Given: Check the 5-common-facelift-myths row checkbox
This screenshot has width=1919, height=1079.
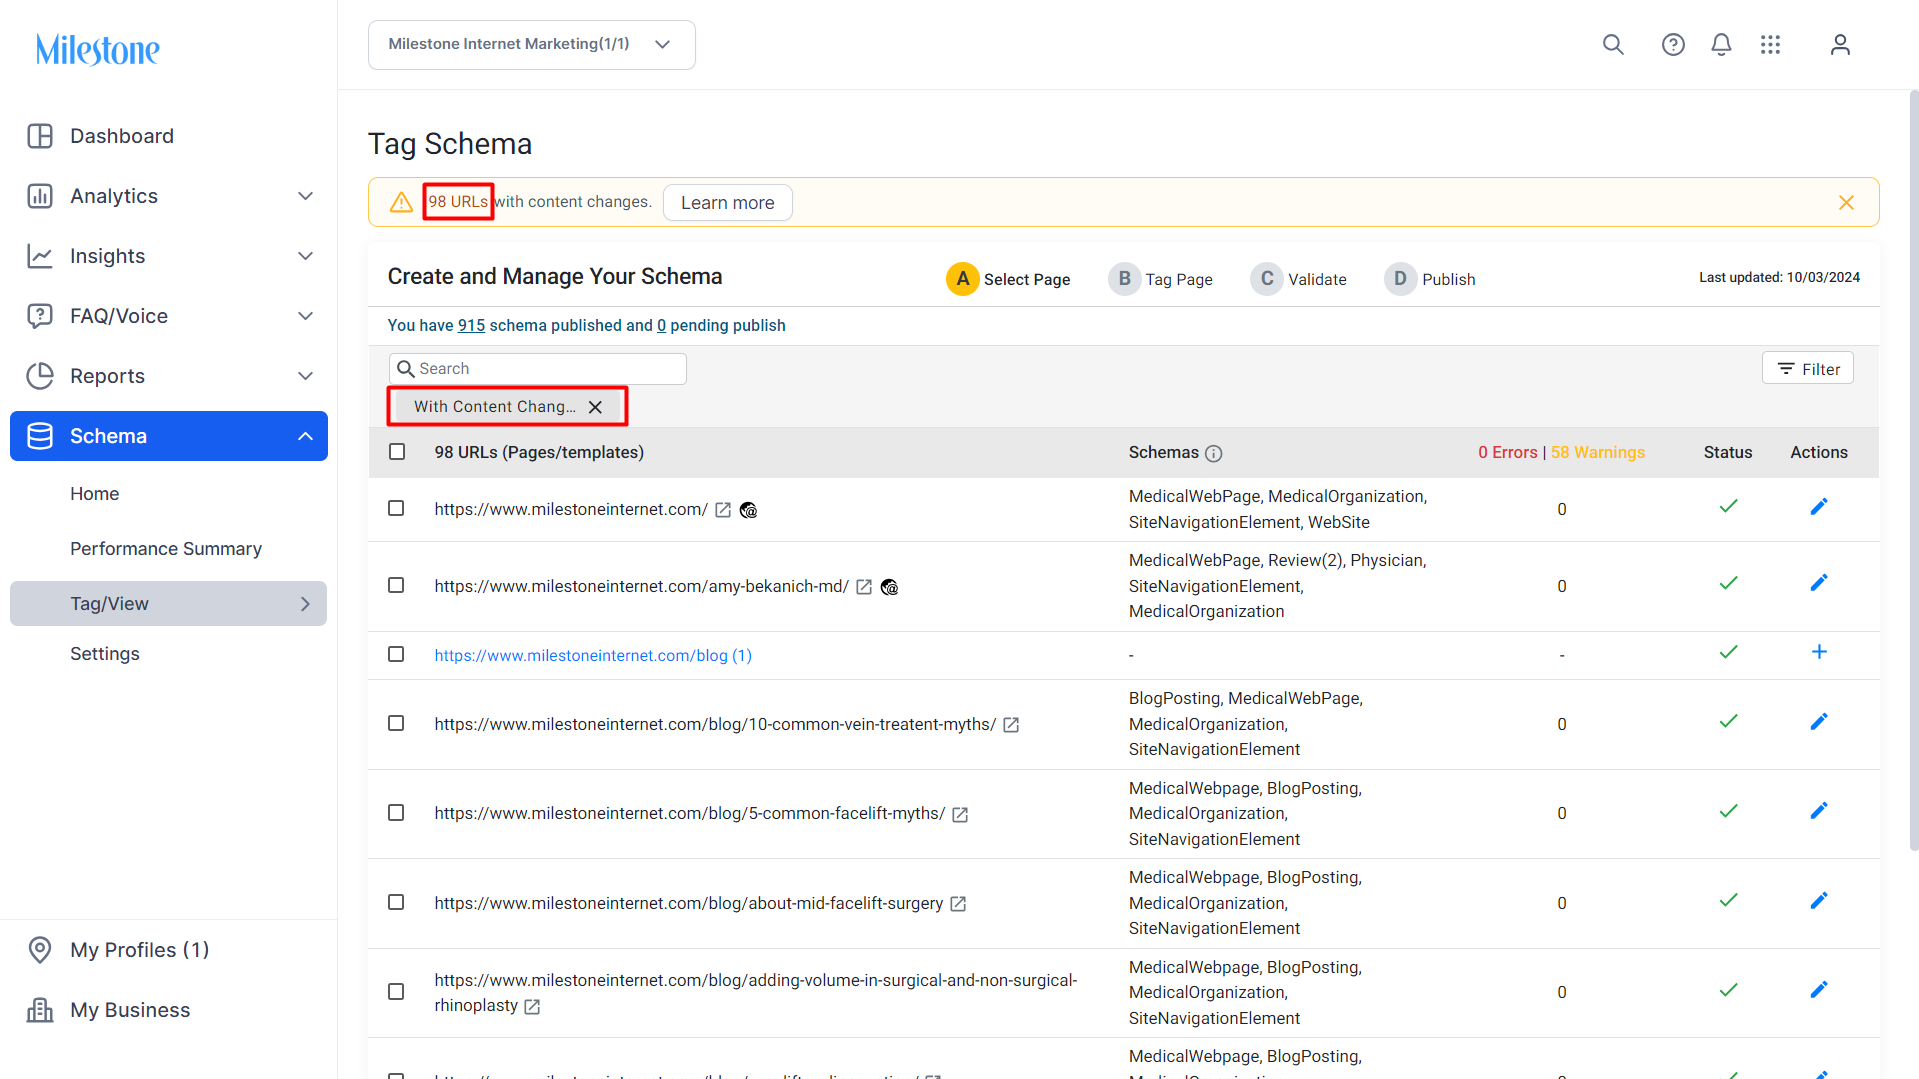Looking at the screenshot, I should pos(396,813).
